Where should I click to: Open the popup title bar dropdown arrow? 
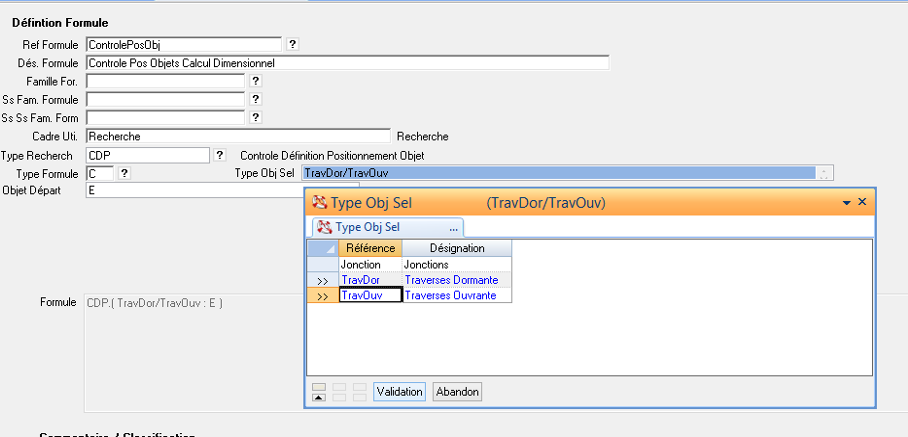tap(846, 202)
